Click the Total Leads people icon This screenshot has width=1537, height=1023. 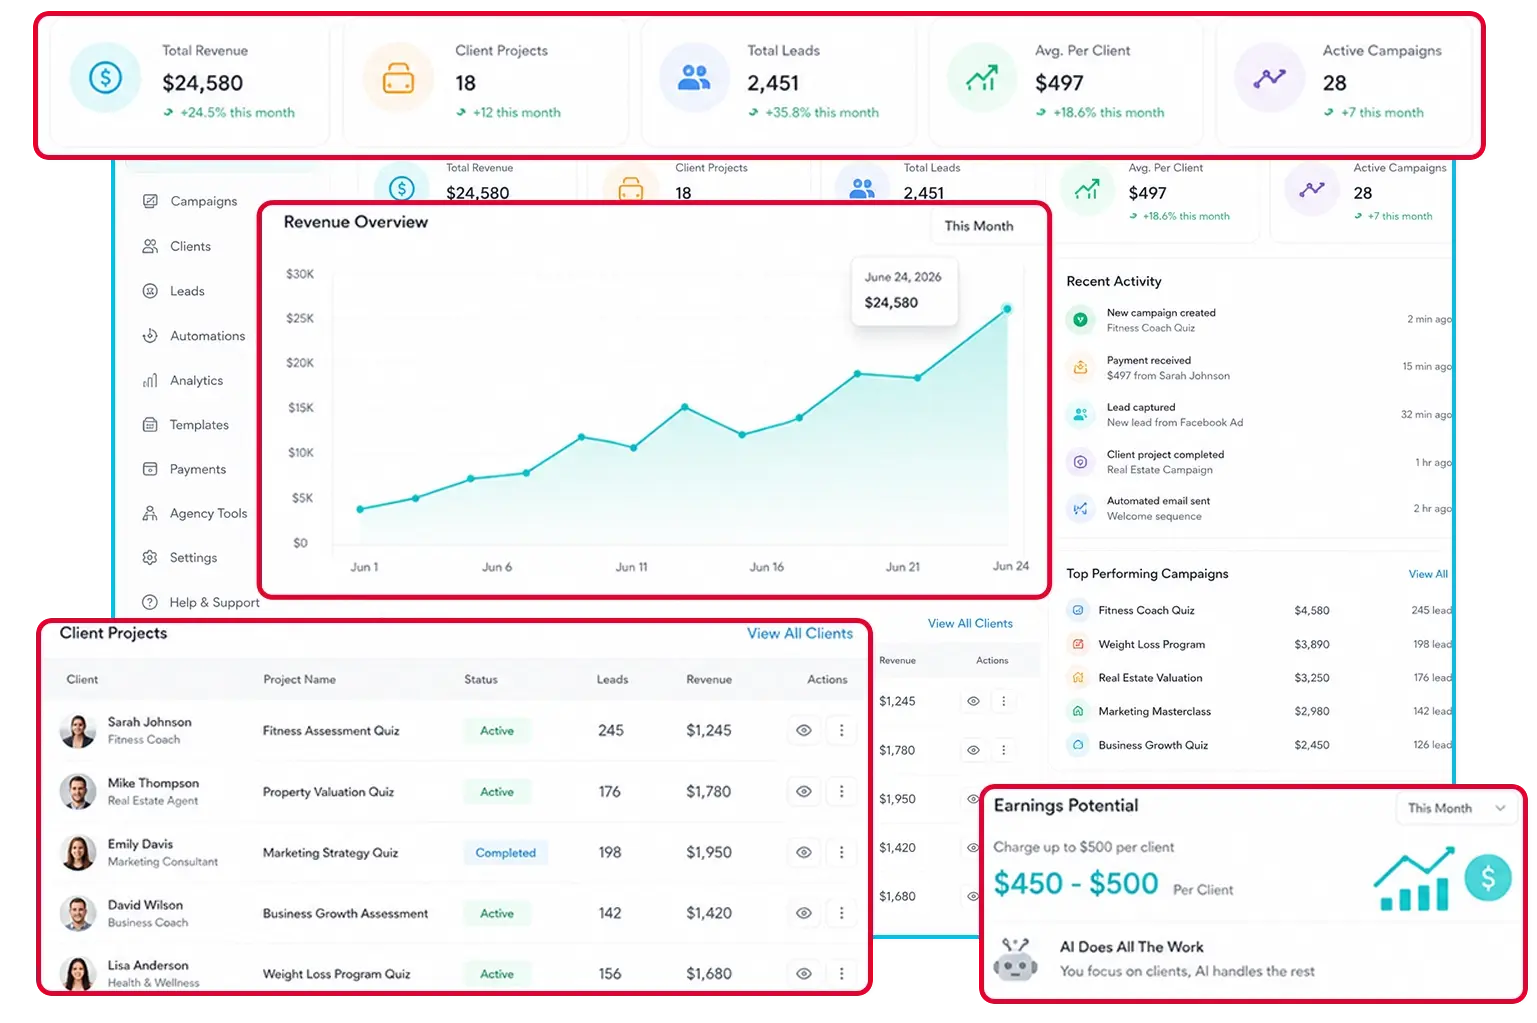click(694, 77)
